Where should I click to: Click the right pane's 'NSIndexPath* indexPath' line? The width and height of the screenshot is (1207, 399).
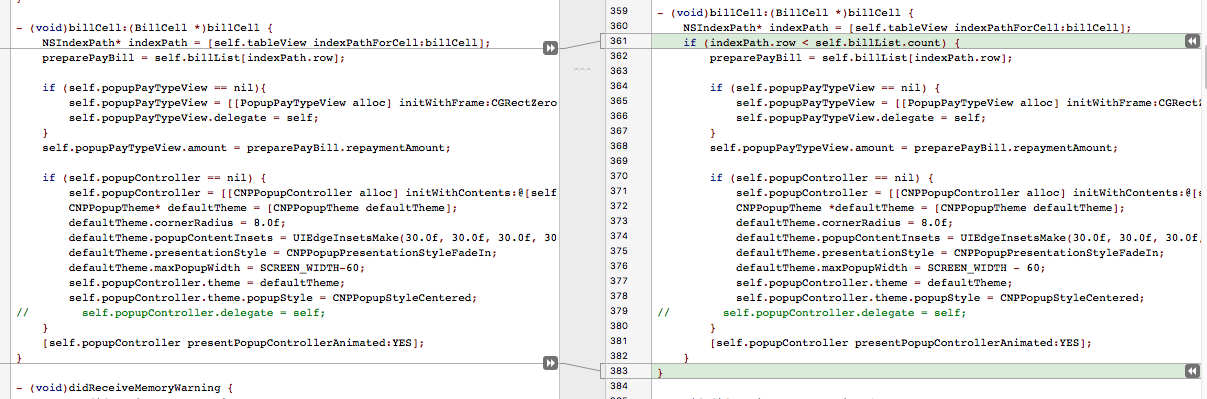tap(907, 28)
